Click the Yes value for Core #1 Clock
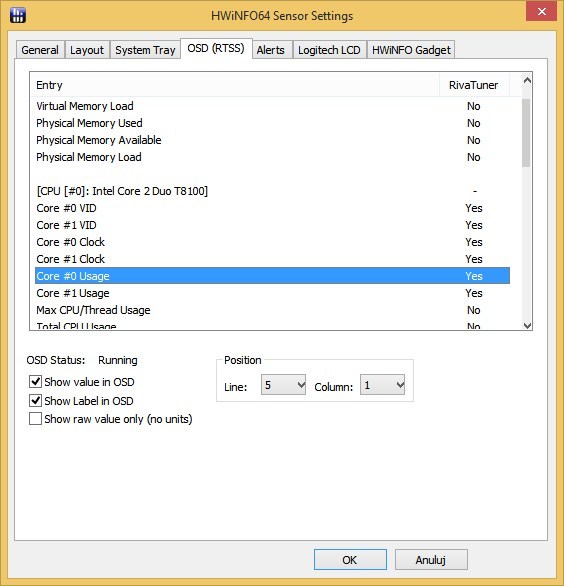The height and width of the screenshot is (586, 564). (474, 259)
